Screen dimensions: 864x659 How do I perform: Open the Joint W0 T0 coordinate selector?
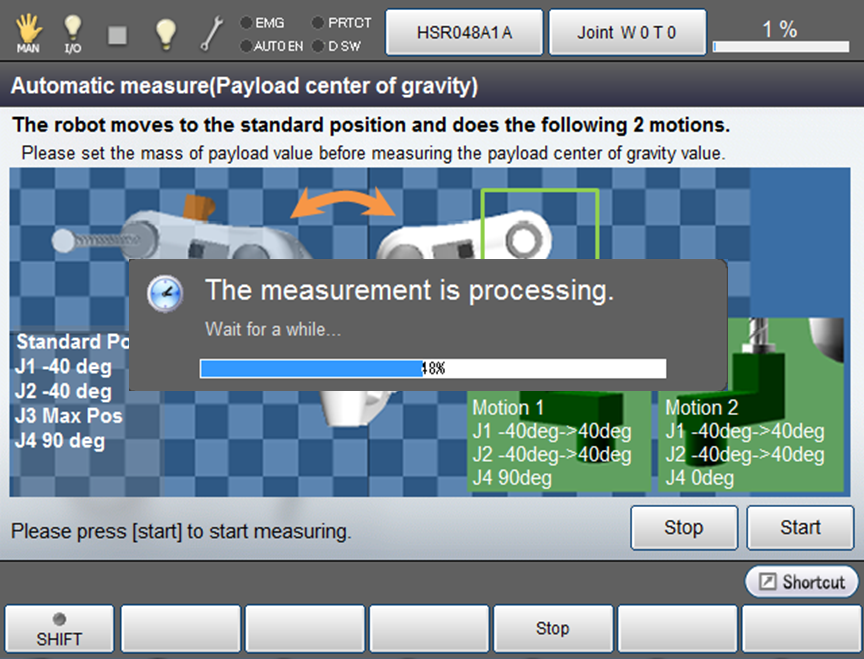627,33
